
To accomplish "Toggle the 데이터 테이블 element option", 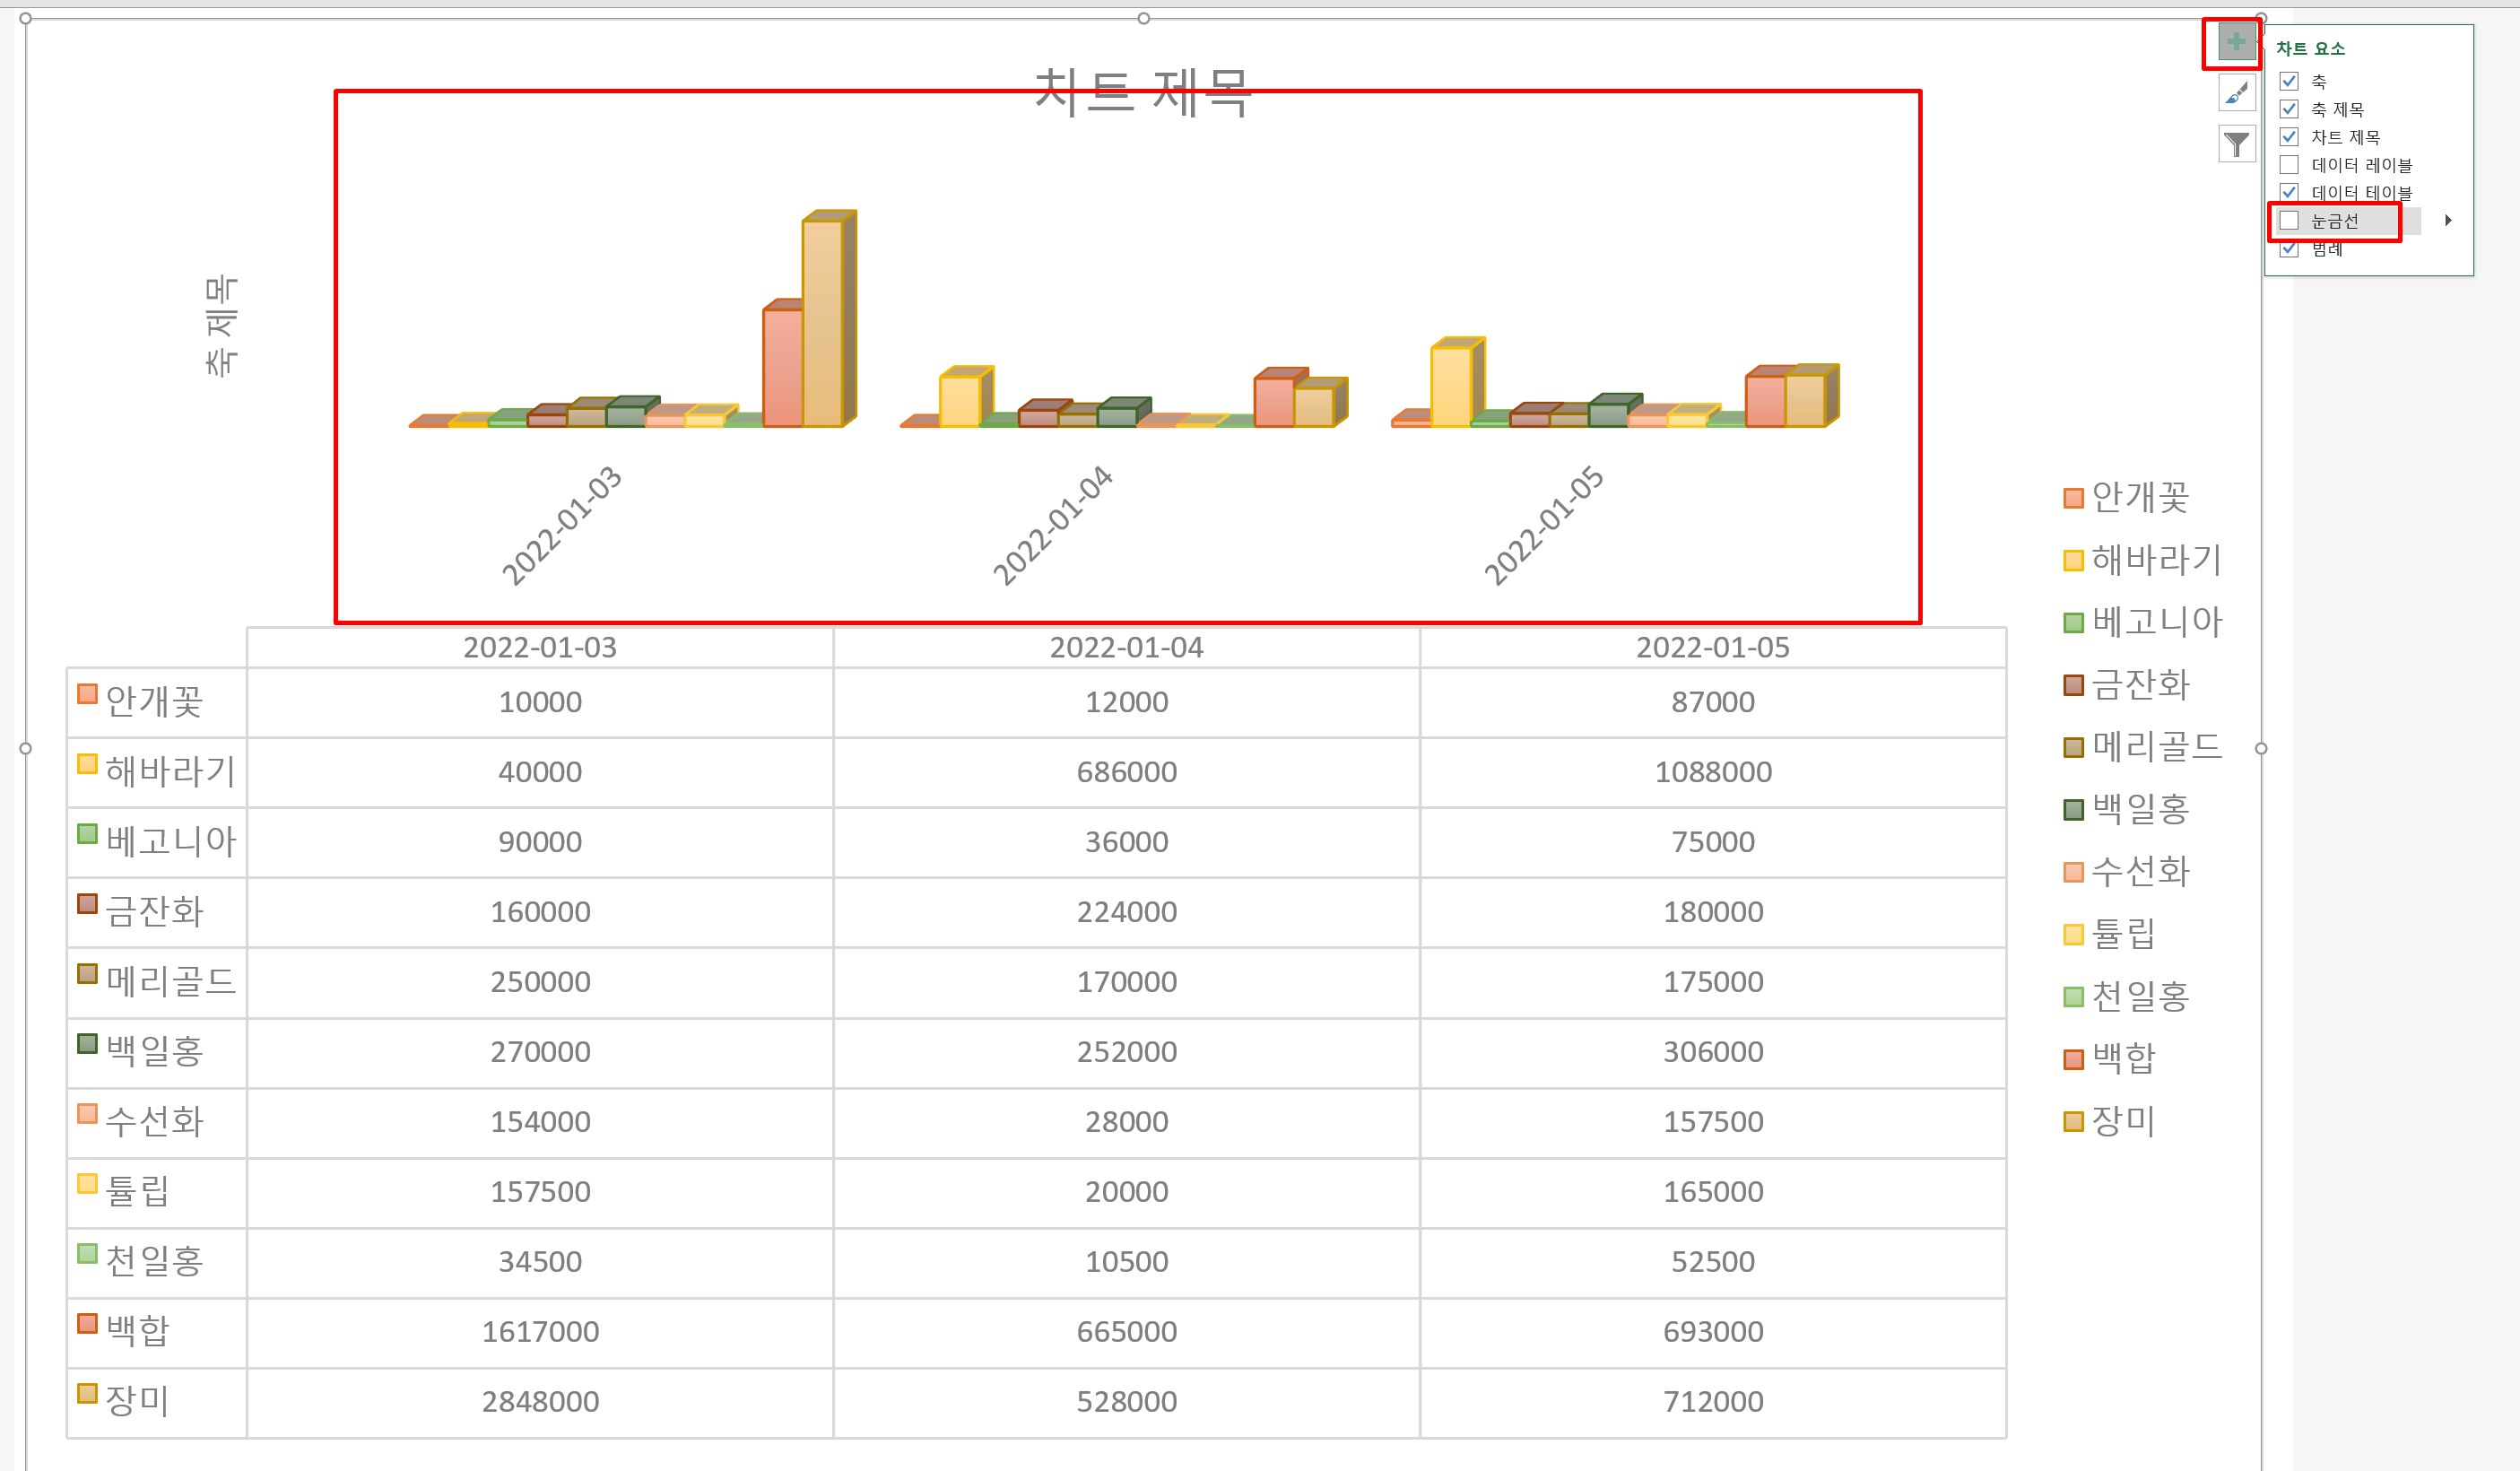I will 2289,192.
